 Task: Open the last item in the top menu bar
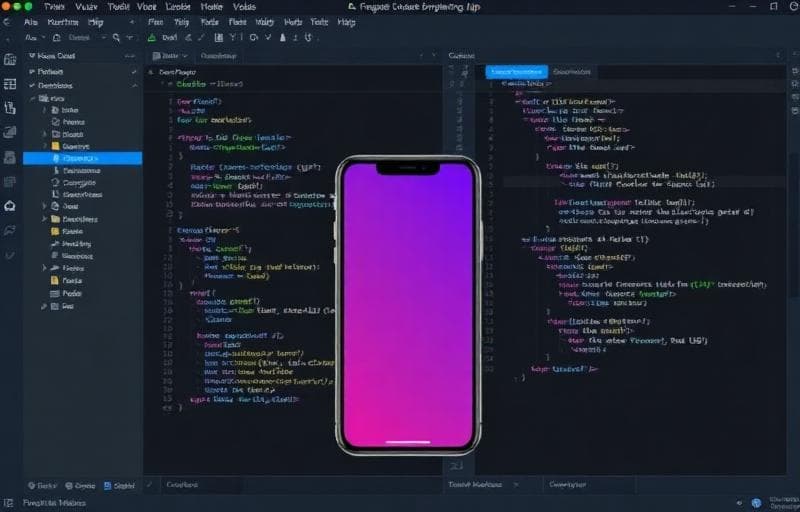coord(244,7)
